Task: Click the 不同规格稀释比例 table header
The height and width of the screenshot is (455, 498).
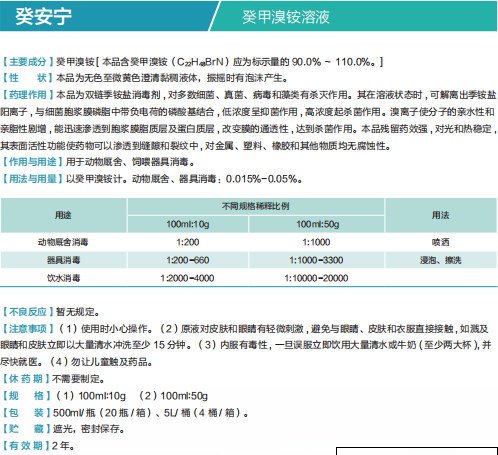Action: click(256, 206)
